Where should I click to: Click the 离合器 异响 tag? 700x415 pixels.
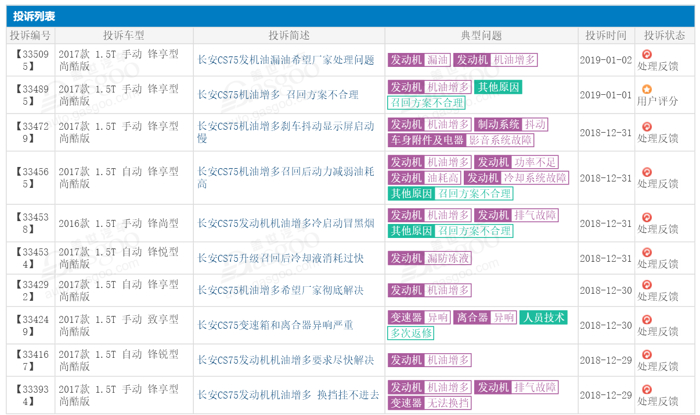[485, 318]
